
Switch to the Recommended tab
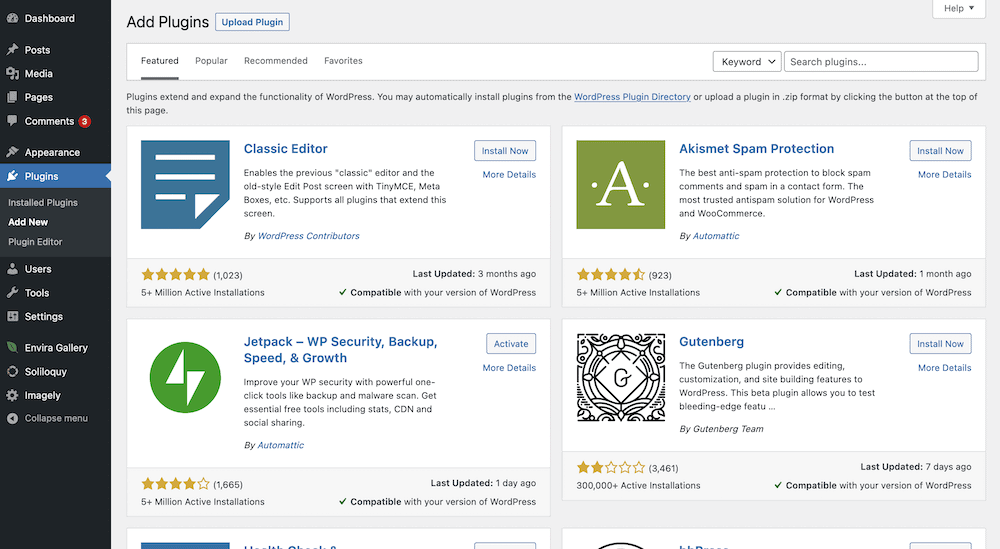click(276, 61)
